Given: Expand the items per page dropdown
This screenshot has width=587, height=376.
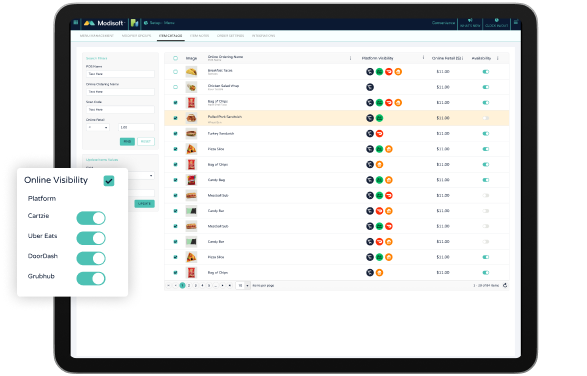Looking at the screenshot, I should pyautogui.click(x=243, y=285).
